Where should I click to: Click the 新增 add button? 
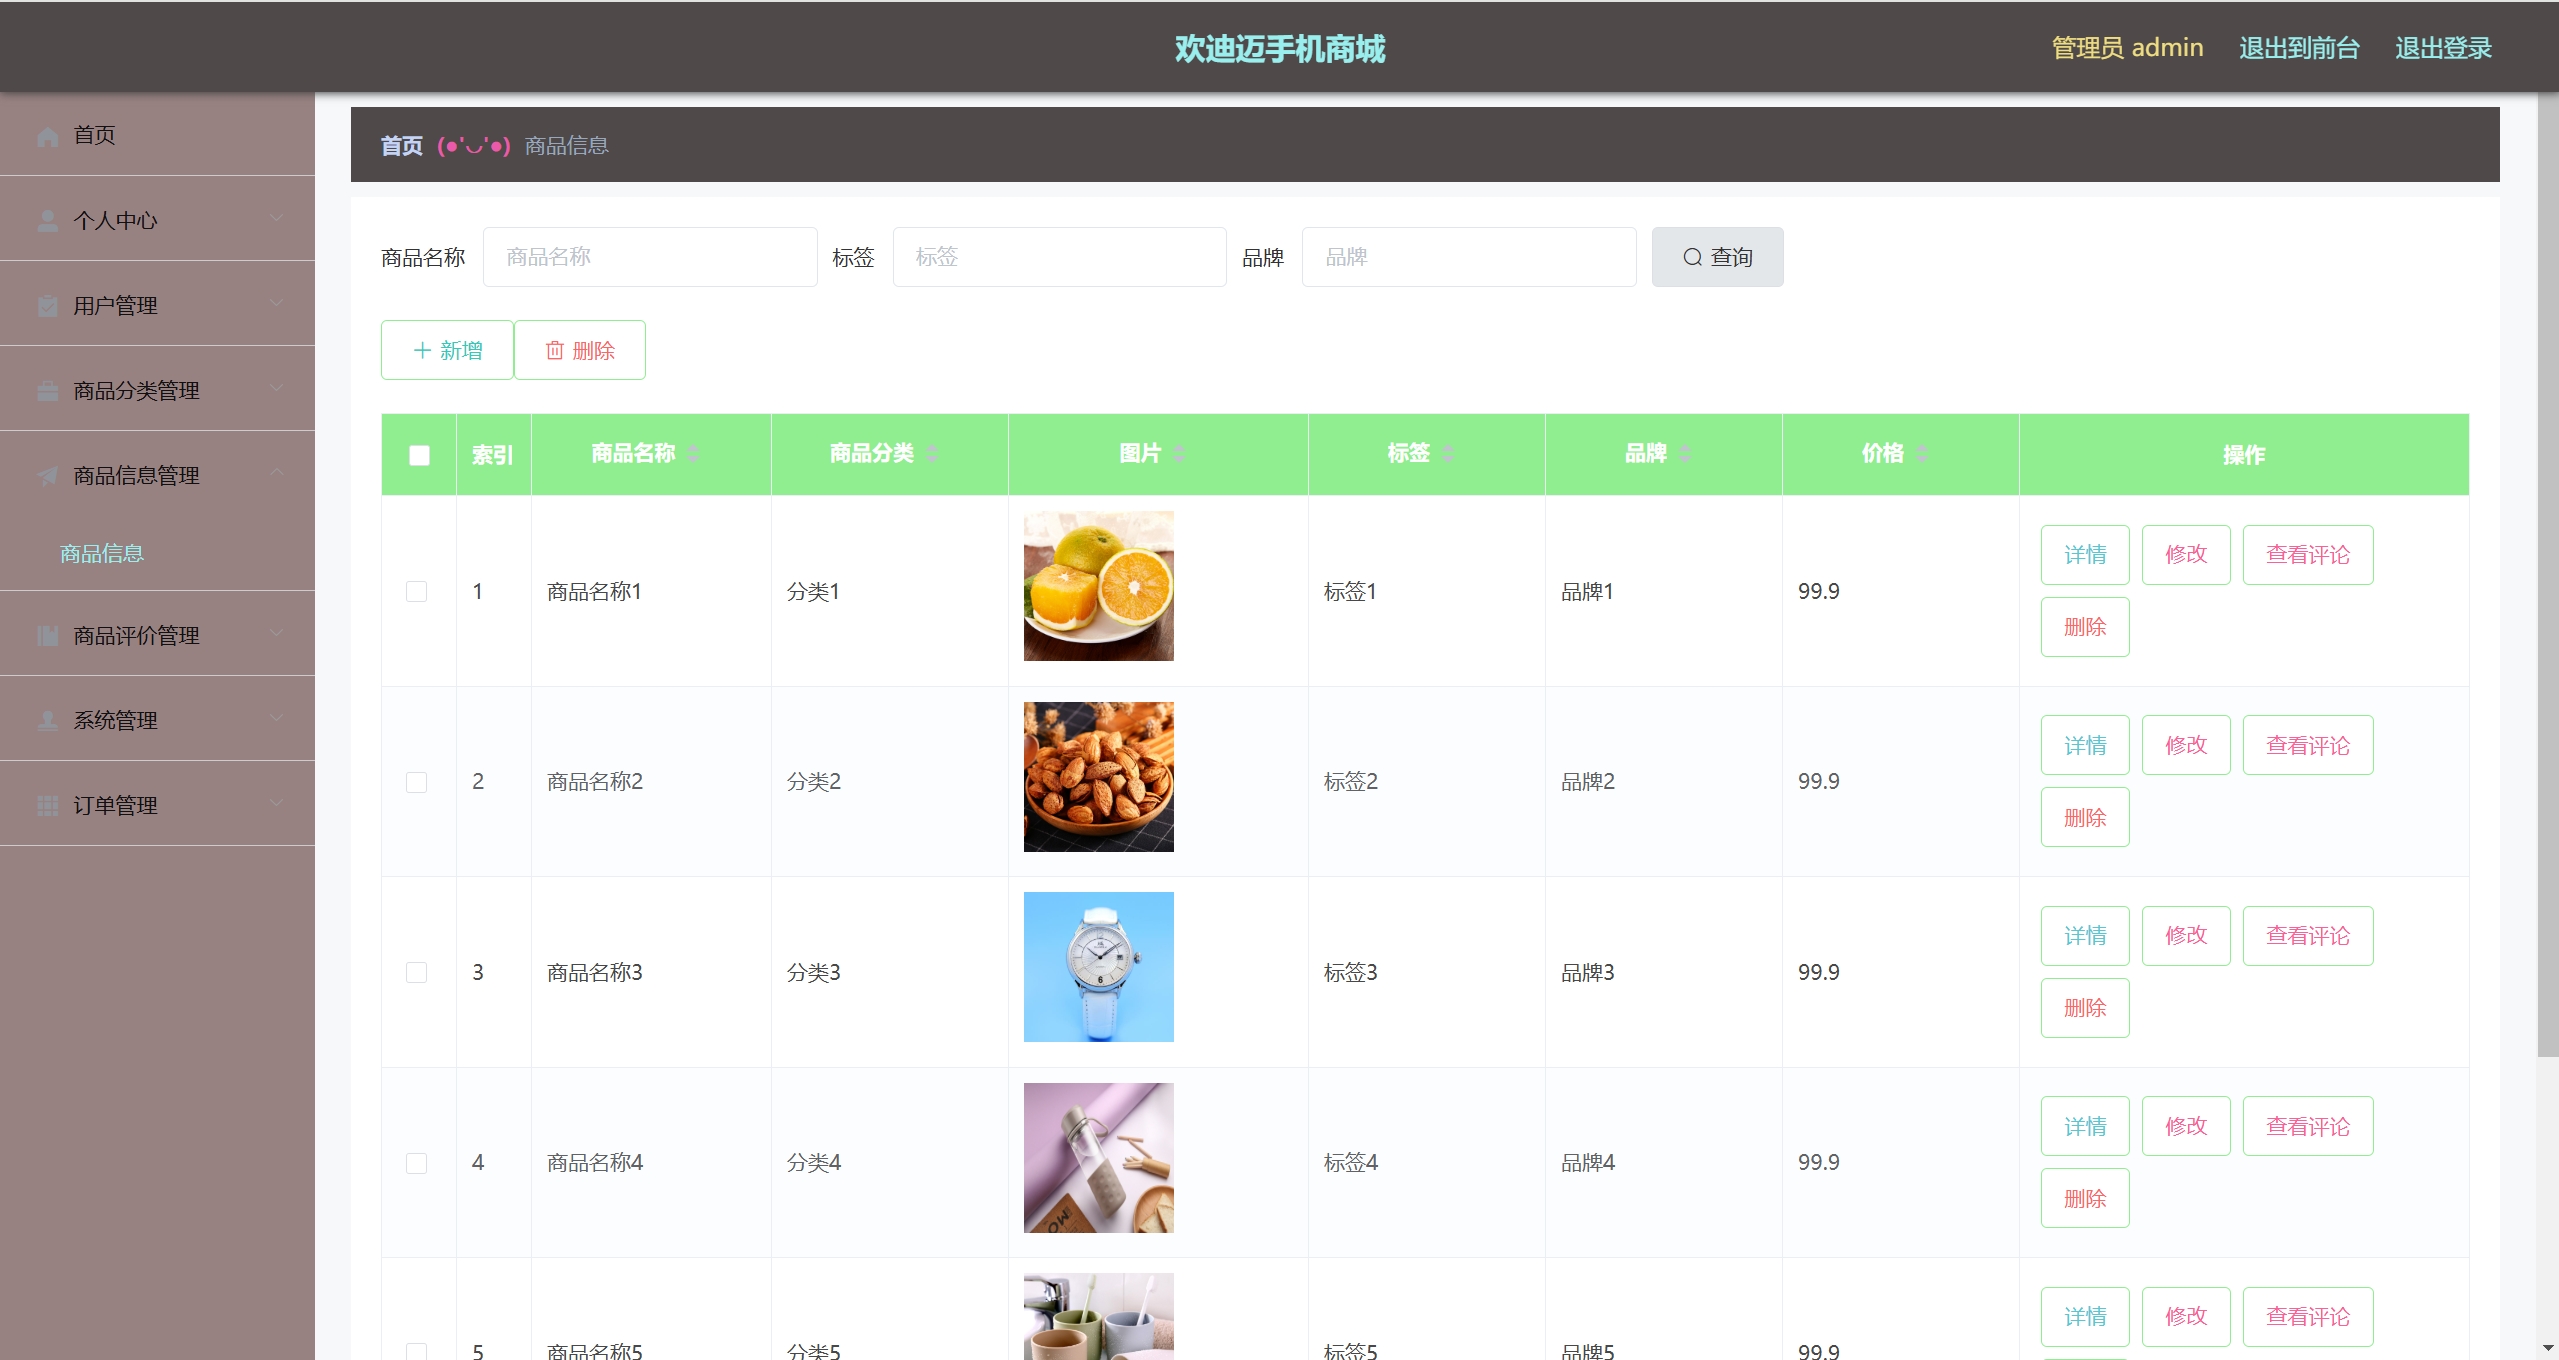447,350
